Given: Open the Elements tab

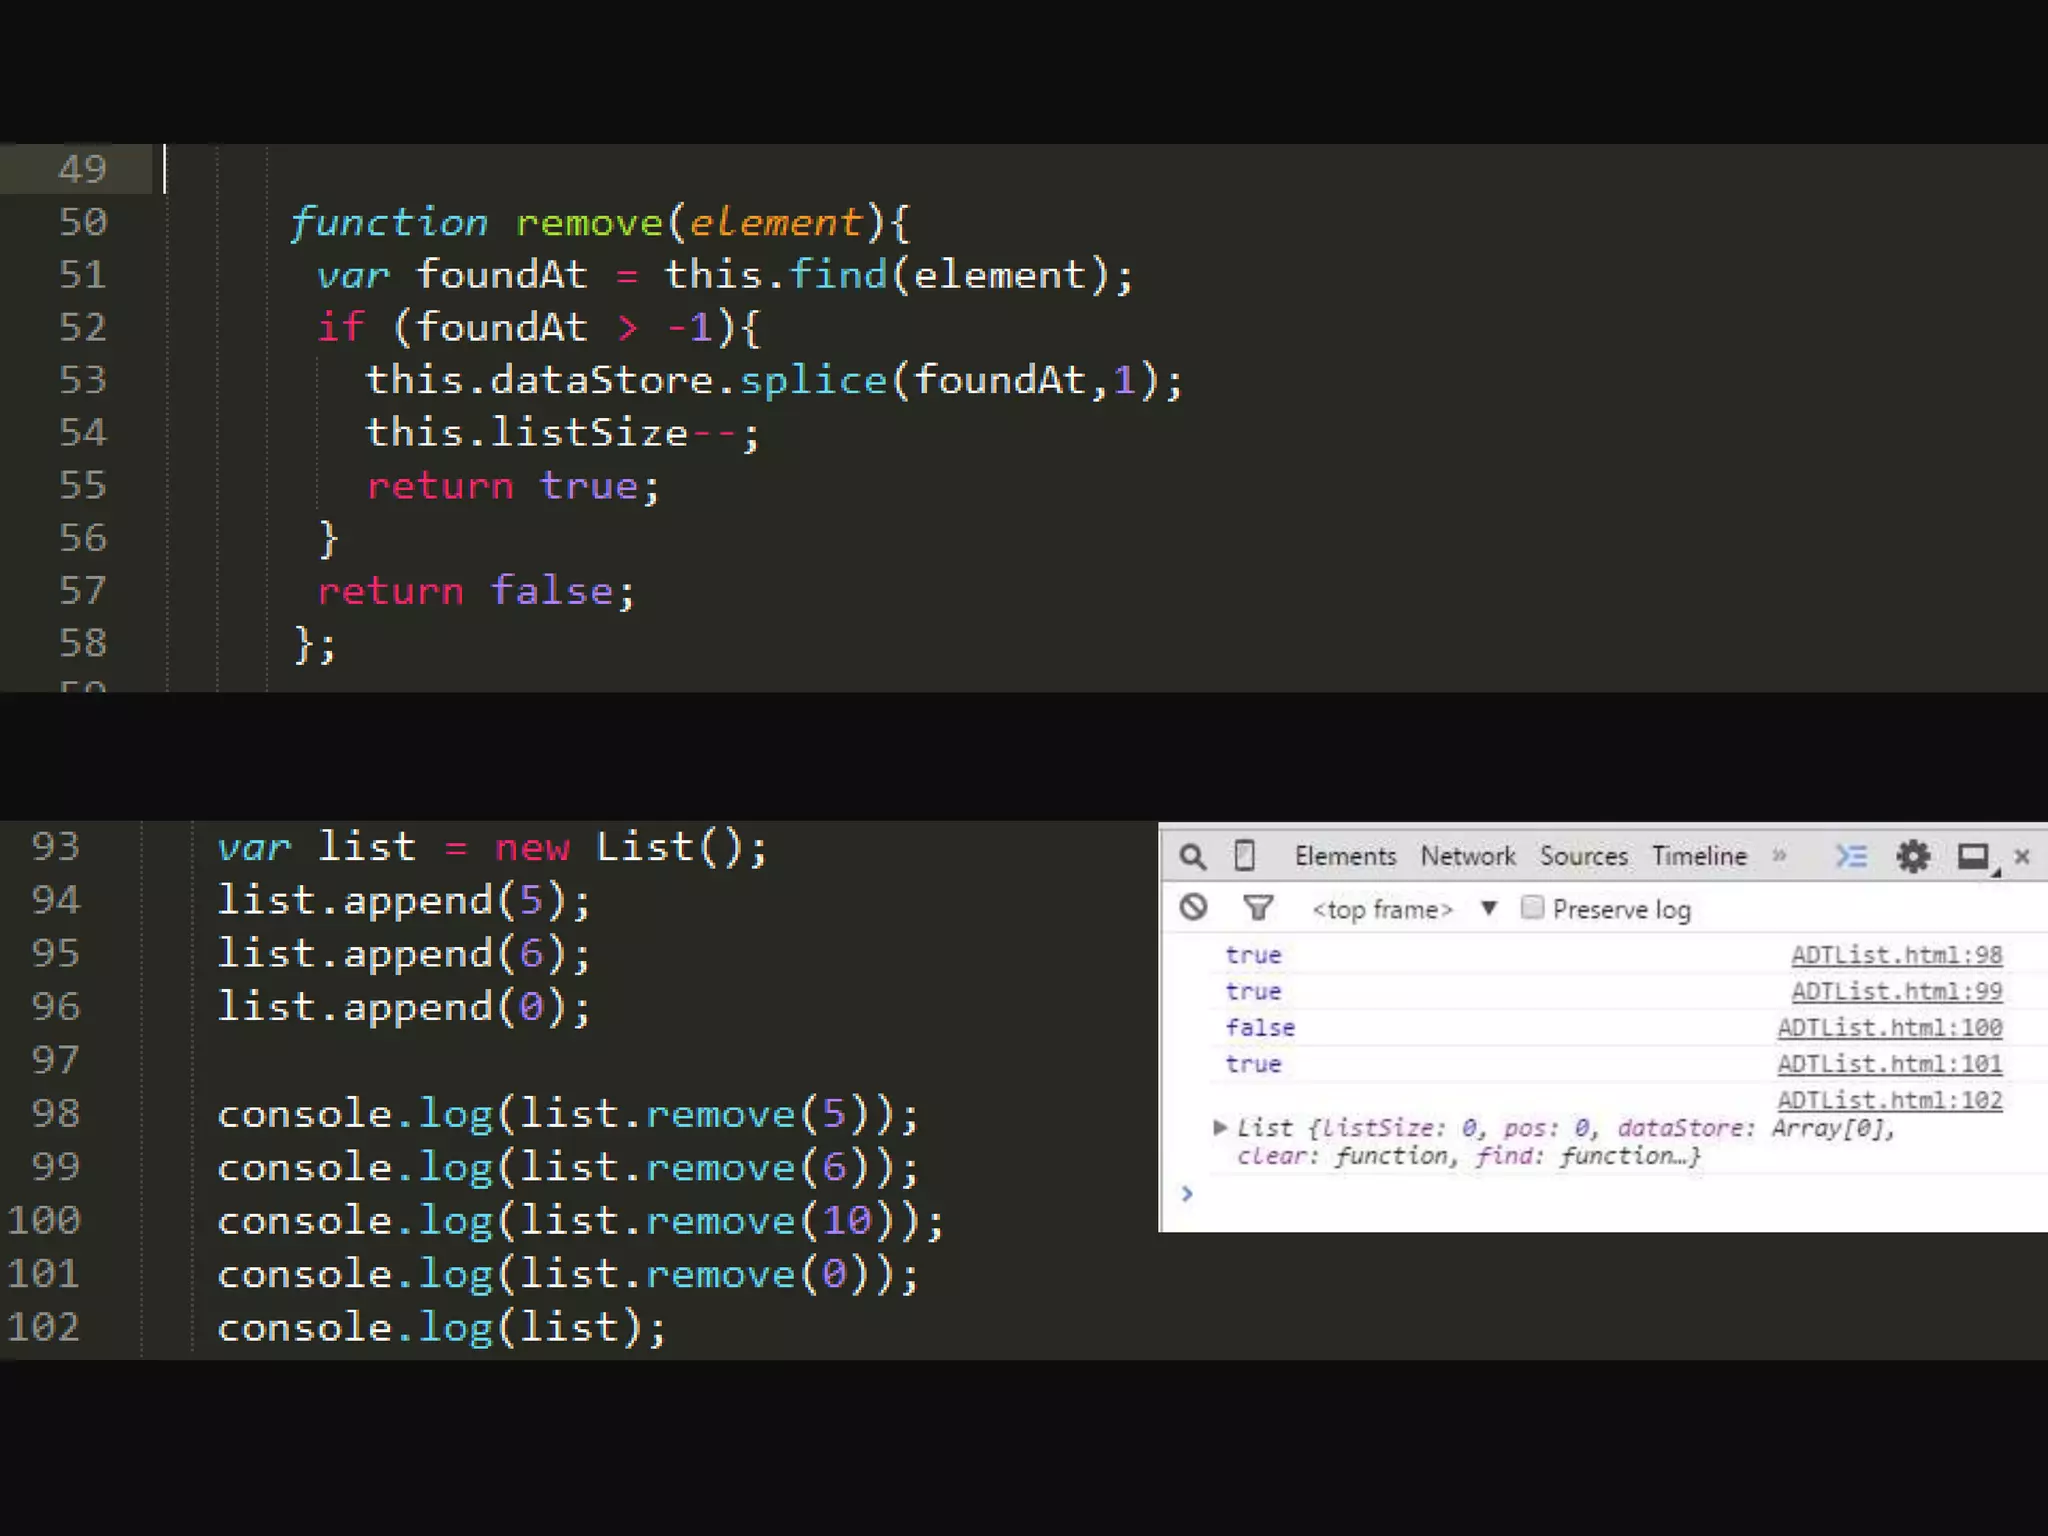Looking at the screenshot, I should [1345, 857].
